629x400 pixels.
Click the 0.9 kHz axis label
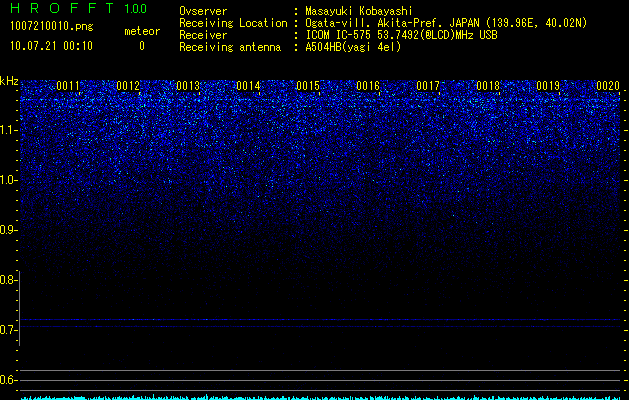click(7, 230)
